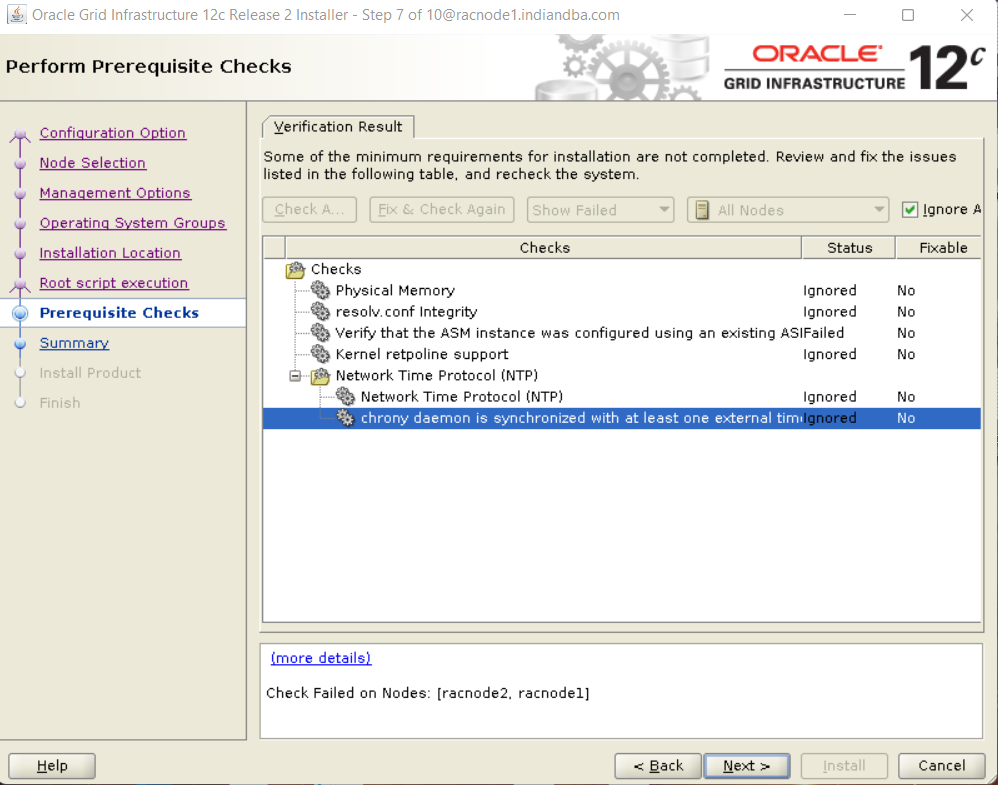The height and width of the screenshot is (785, 998).
Task: Select the Prerequisite Checks step
Action: tap(119, 313)
